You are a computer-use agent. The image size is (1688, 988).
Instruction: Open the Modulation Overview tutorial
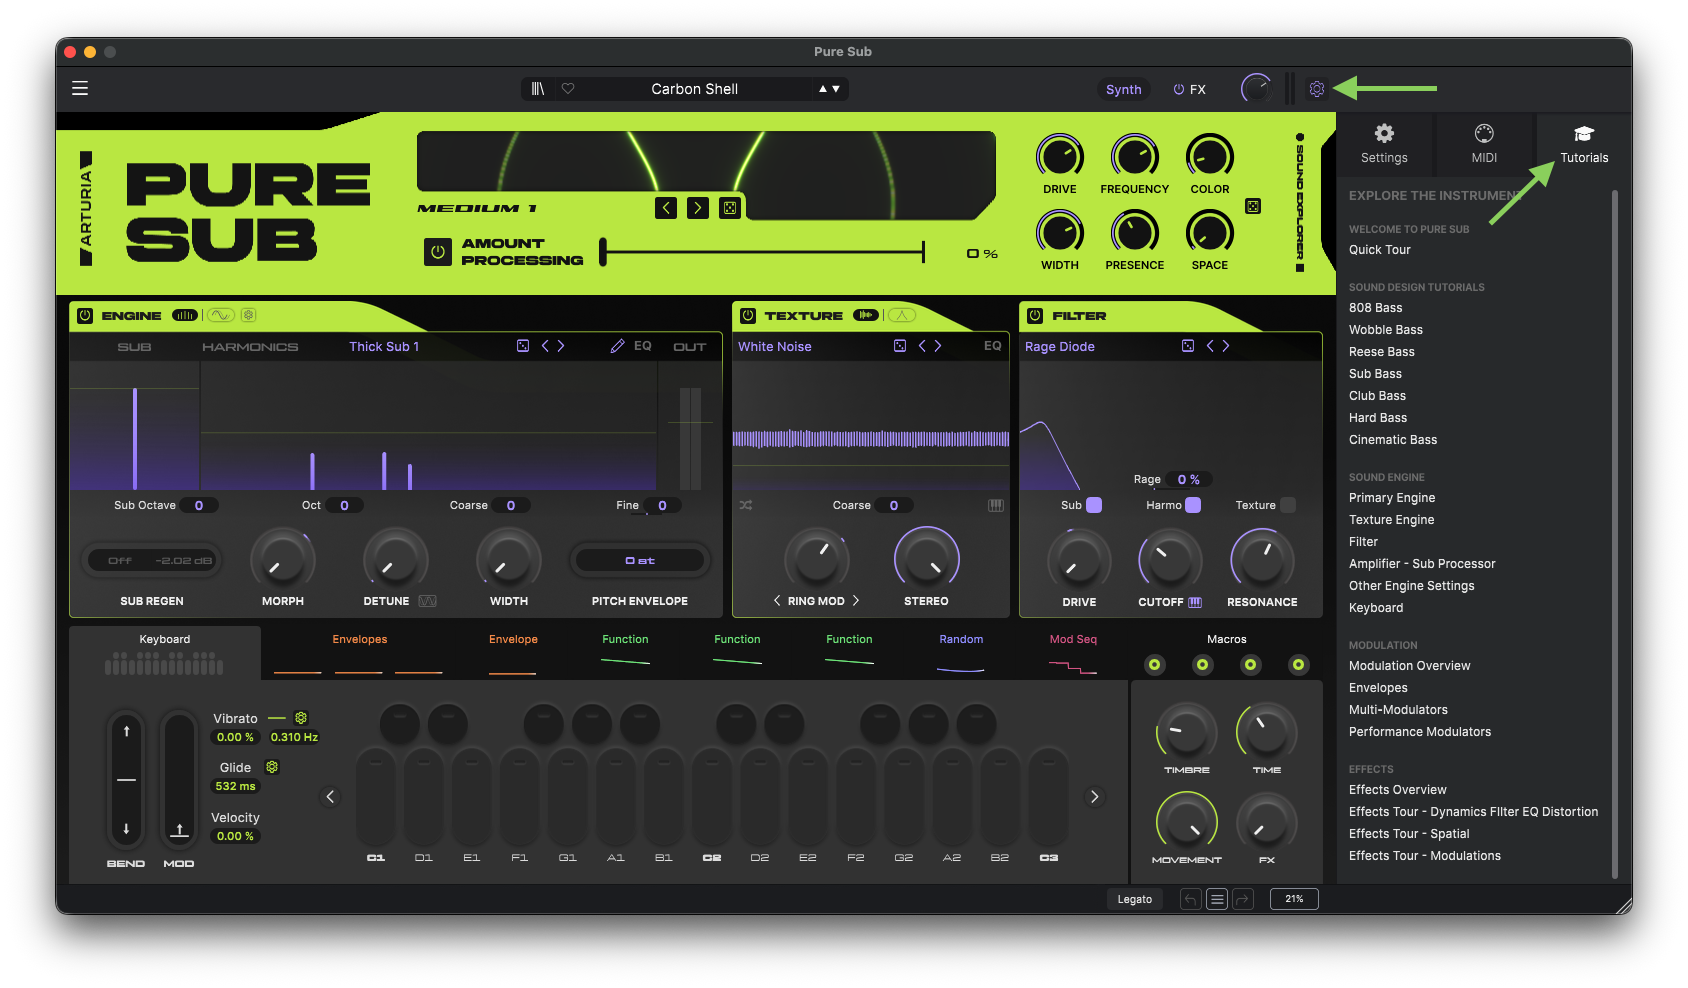pyautogui.click(x=1410, y=666)
